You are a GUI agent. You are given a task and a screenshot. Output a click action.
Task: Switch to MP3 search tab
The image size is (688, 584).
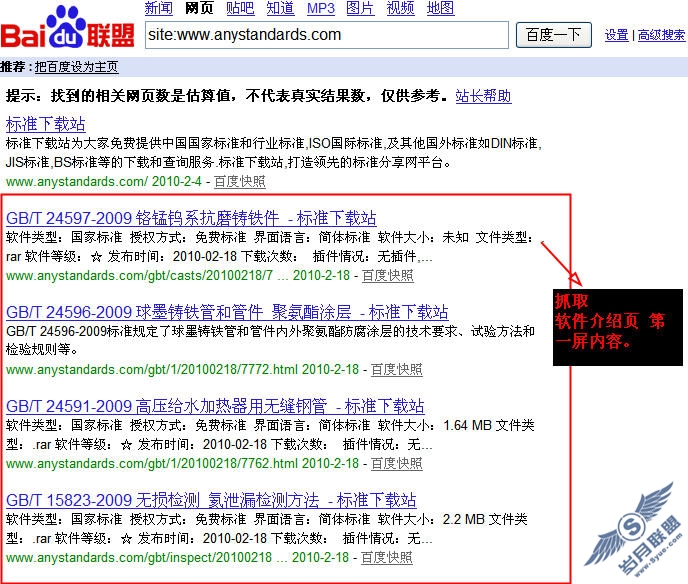[x=320, y=8]
